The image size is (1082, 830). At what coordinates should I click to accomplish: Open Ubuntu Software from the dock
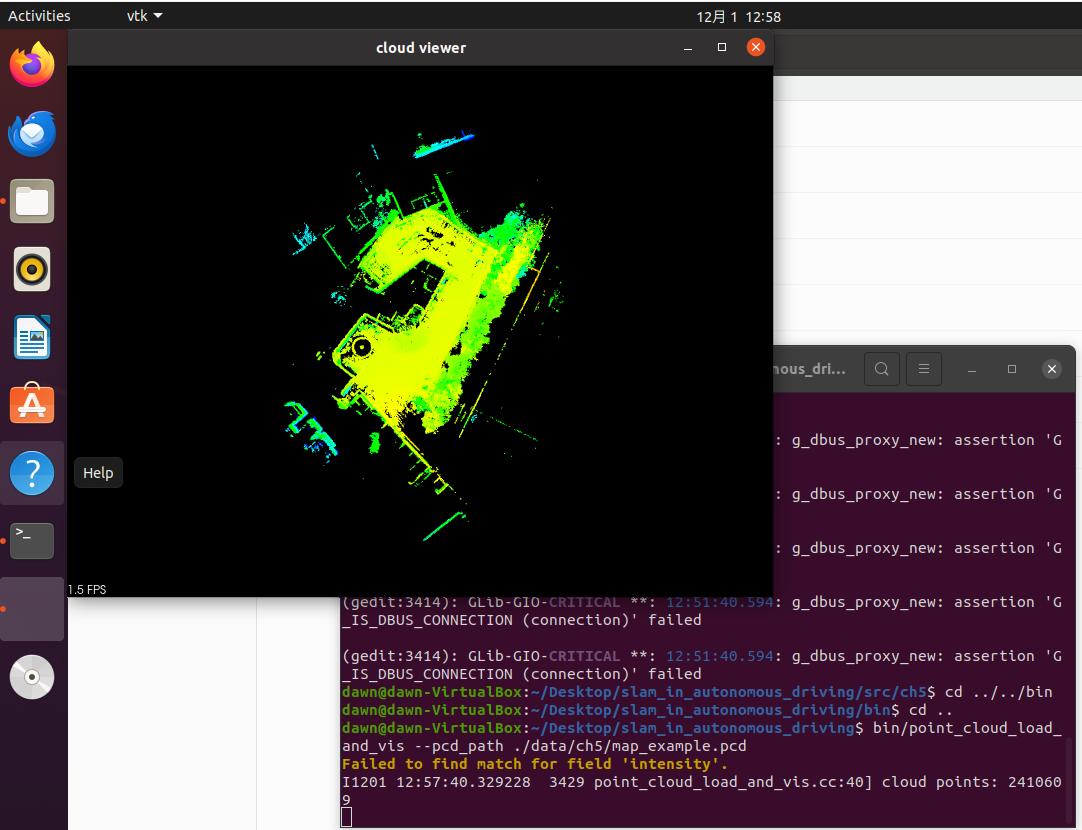(x=32, y=405)
